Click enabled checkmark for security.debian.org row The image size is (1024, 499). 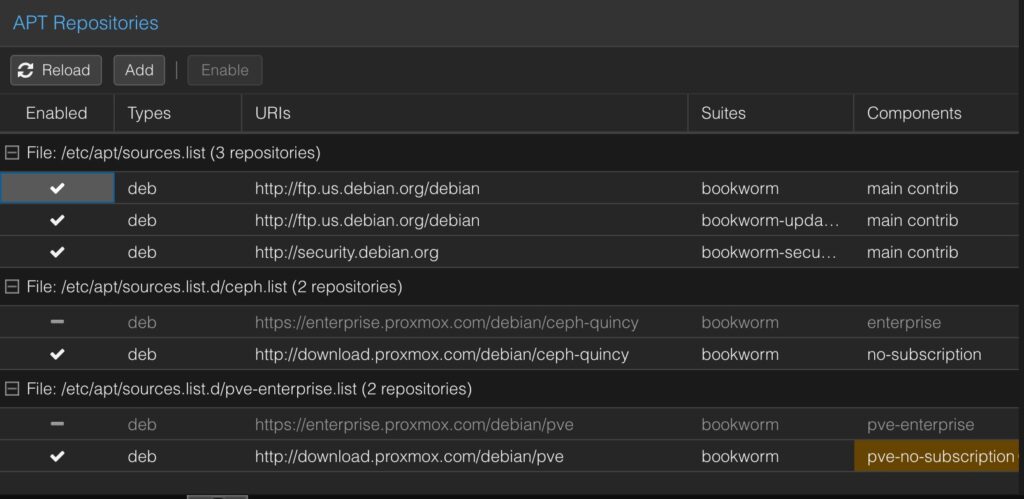point(57,253)
